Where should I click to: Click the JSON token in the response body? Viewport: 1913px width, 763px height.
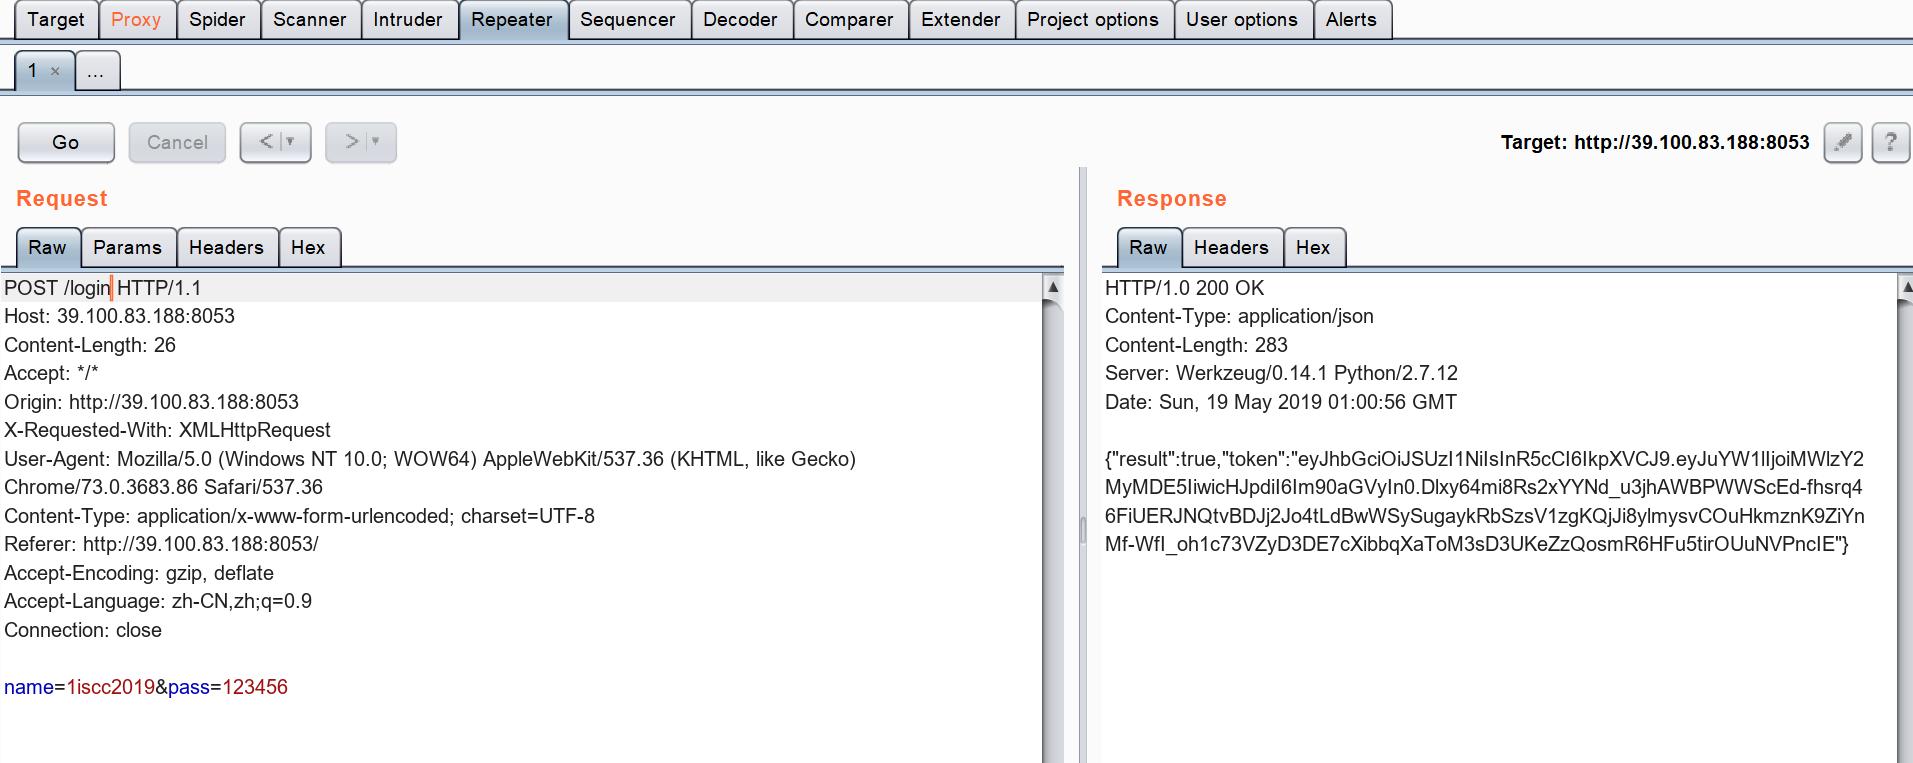(x=1485, y=501)
